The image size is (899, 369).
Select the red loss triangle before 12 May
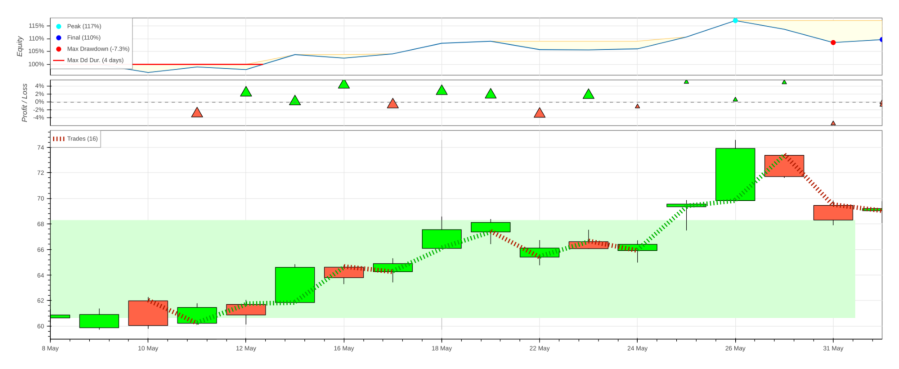pyautogui.click(x=197, y=112)
